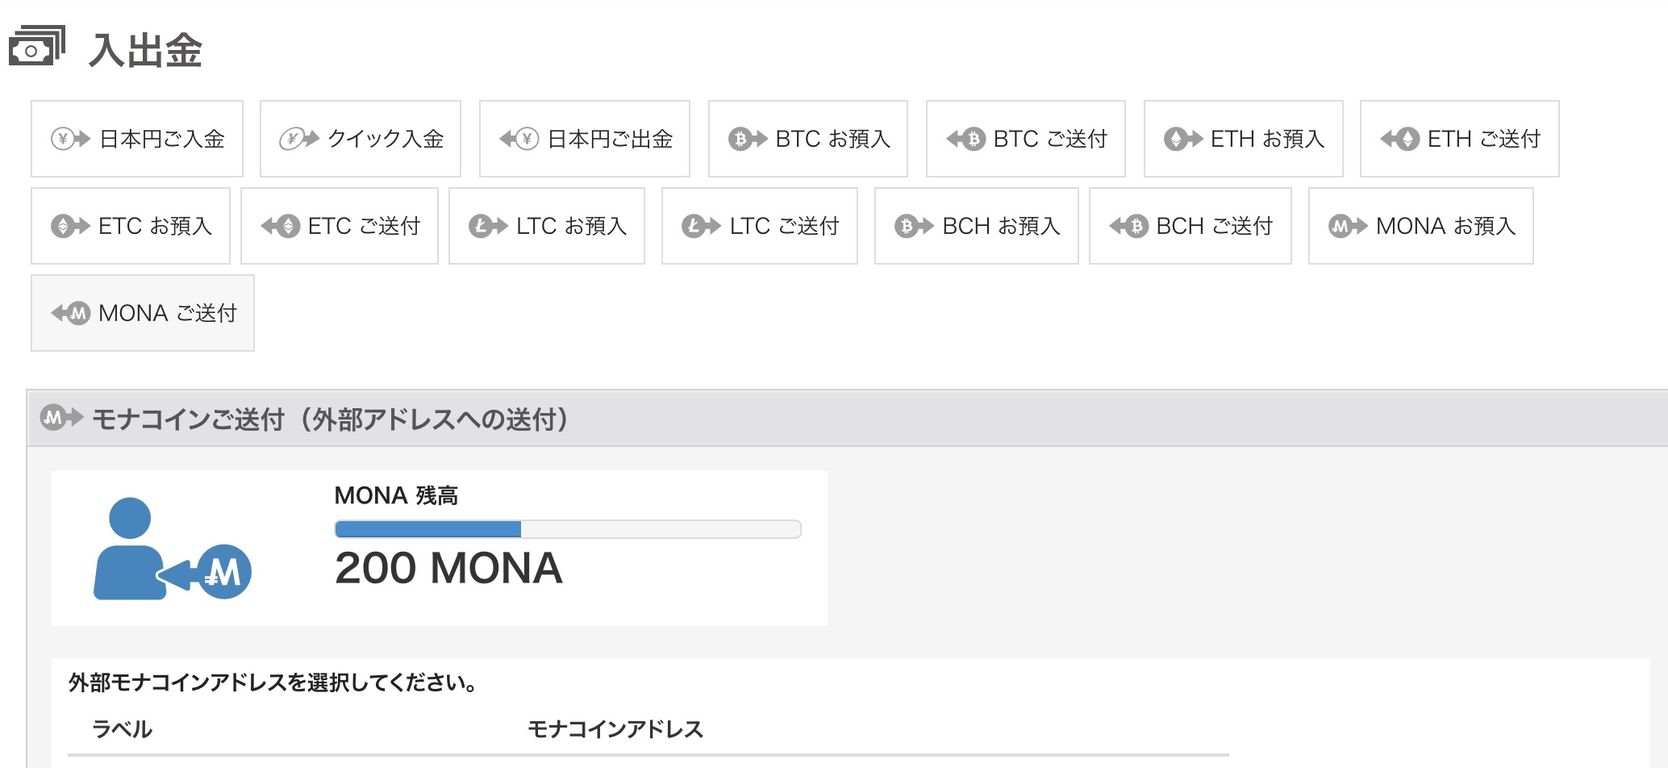The image size is (1668, 768).
Task: Go to ETC お預入 deposit
Action: [131, 226]
